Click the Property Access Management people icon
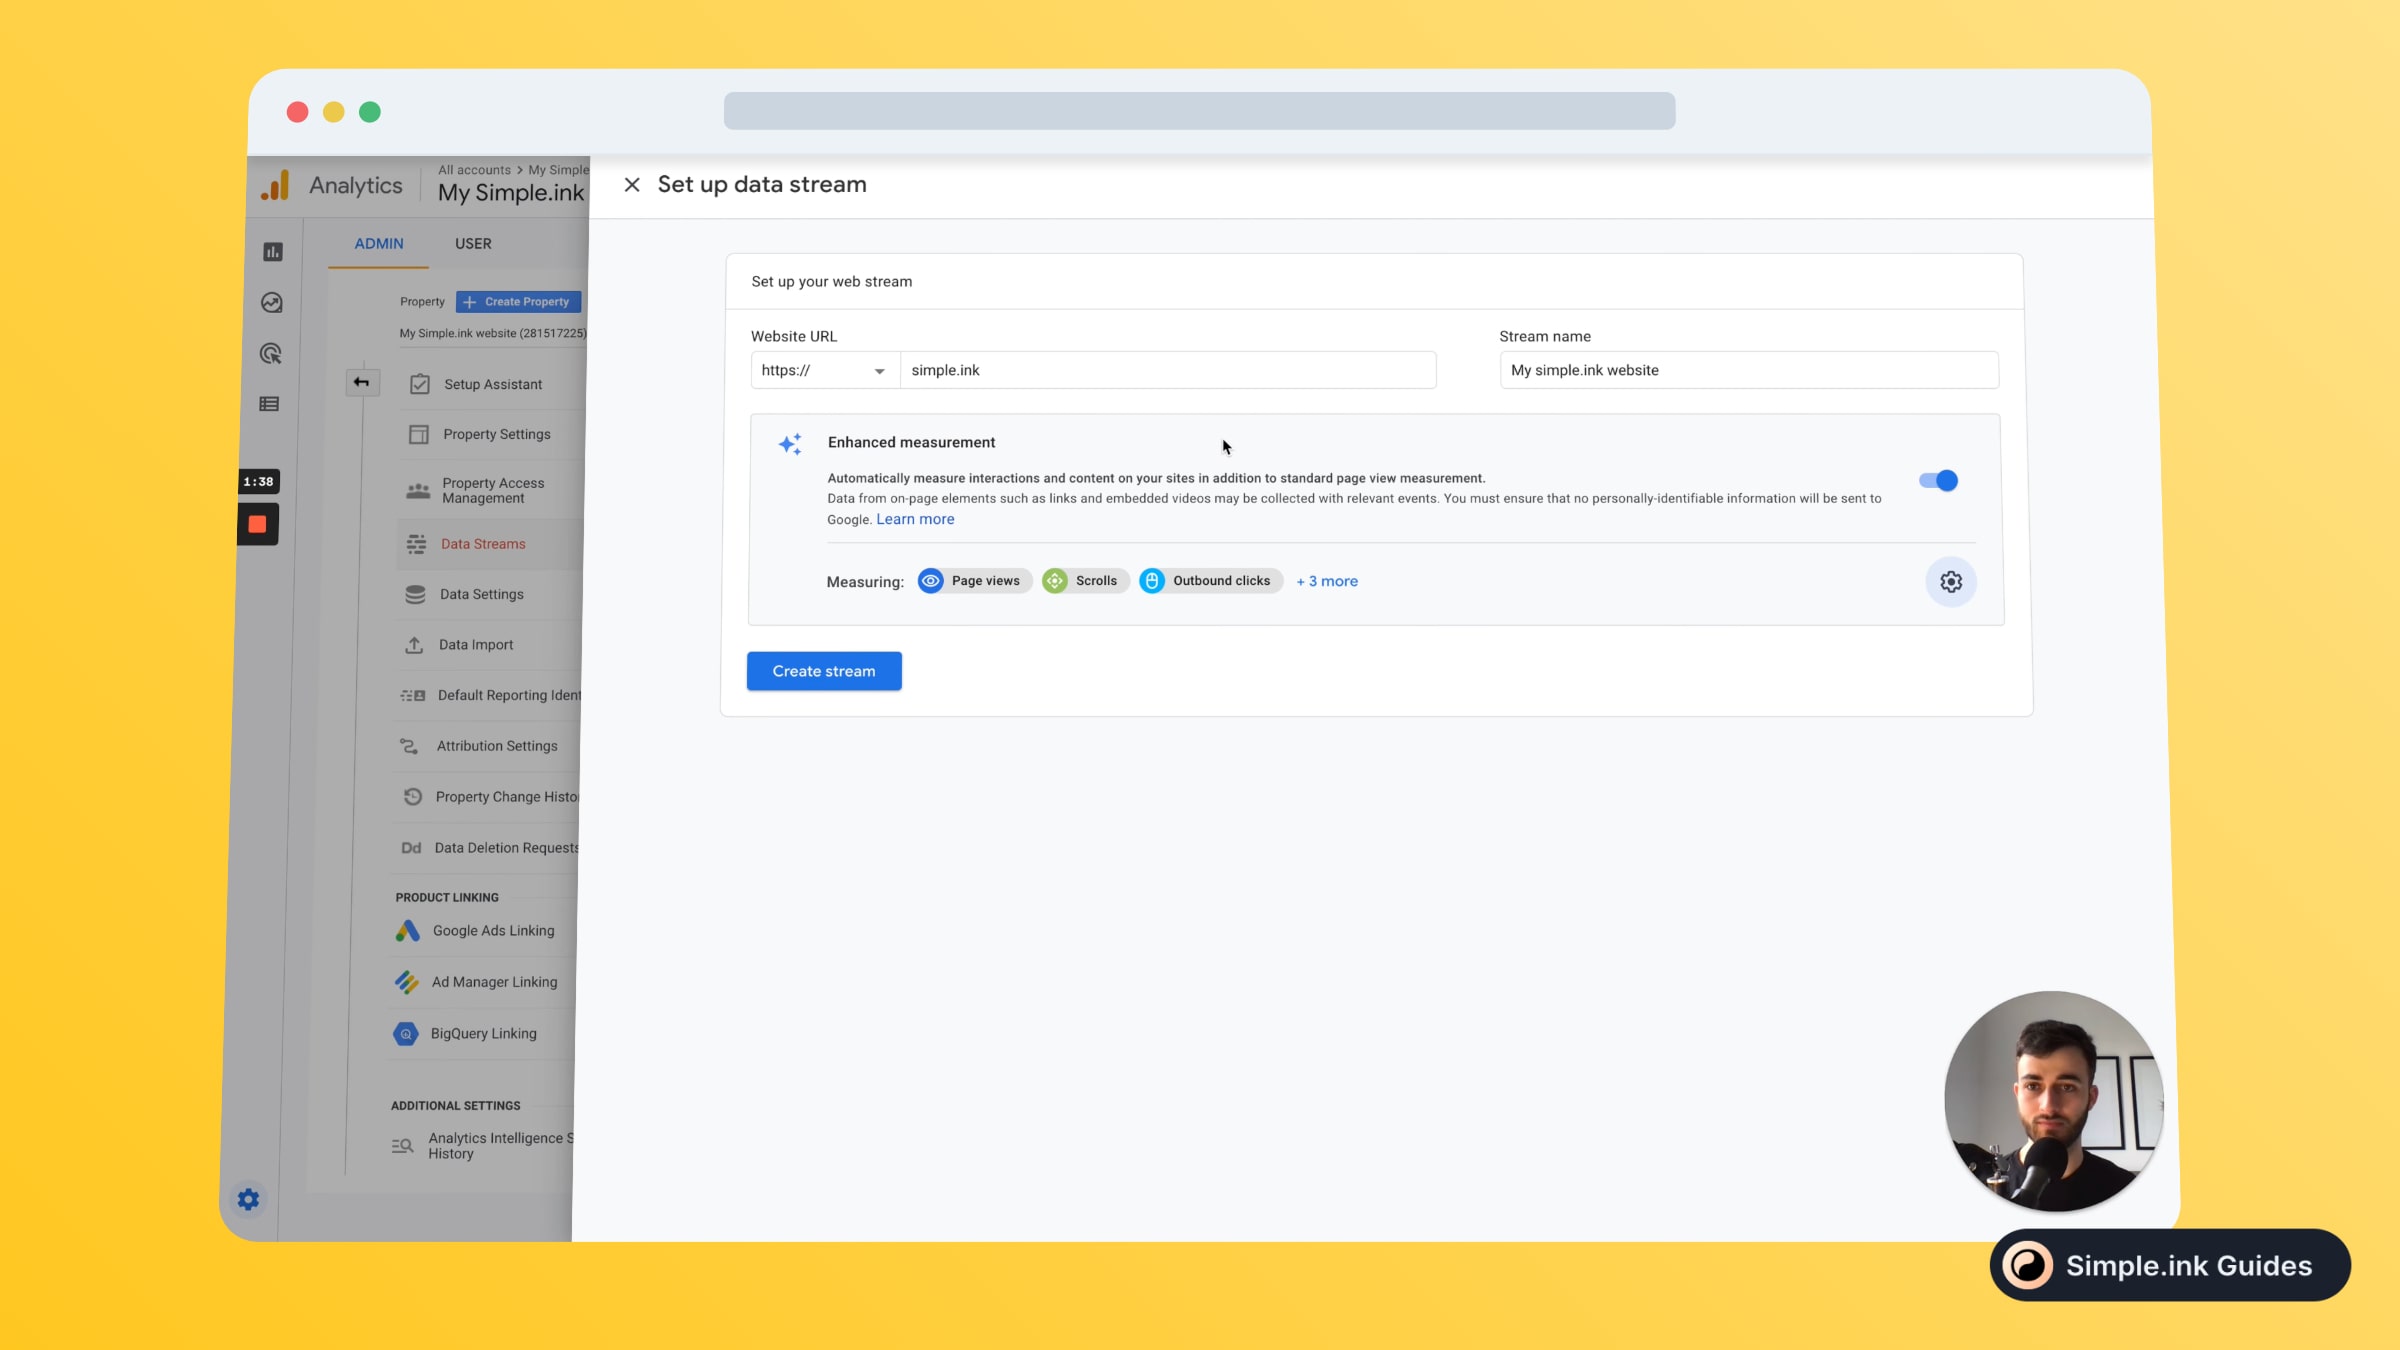 pos(418,491)
